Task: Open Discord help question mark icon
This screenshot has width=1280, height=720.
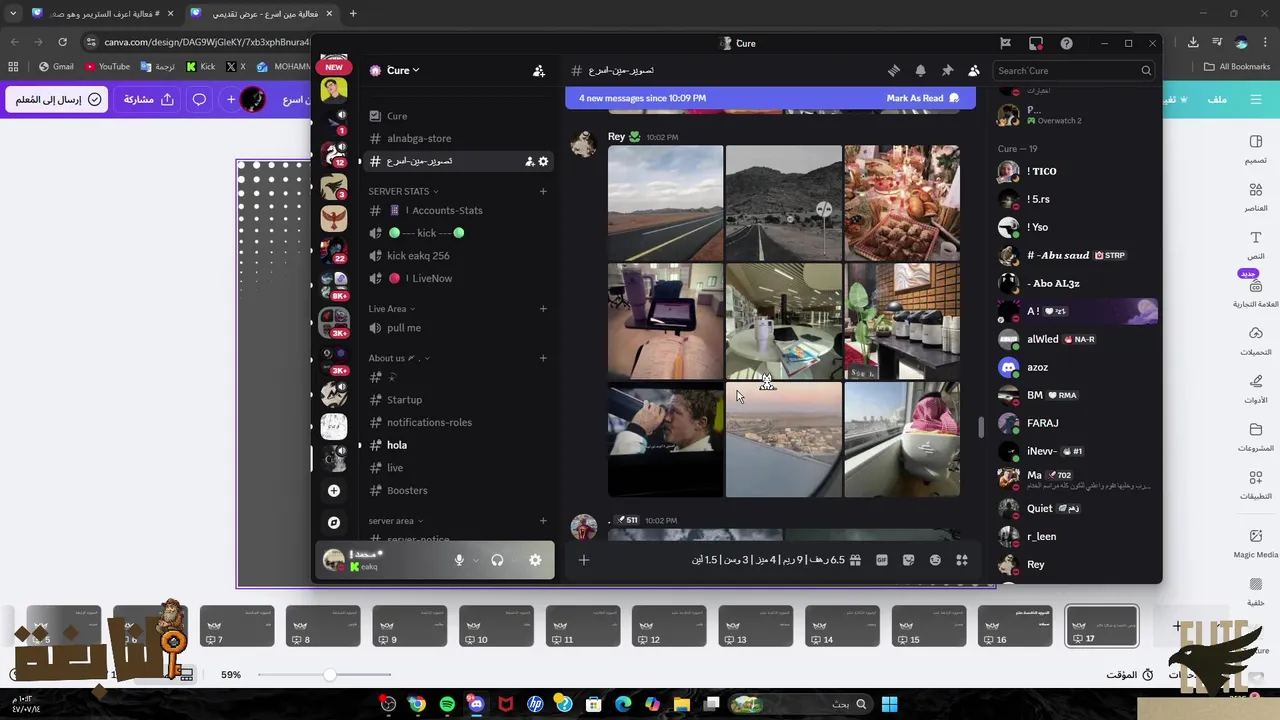Action: click(1066, 43)
